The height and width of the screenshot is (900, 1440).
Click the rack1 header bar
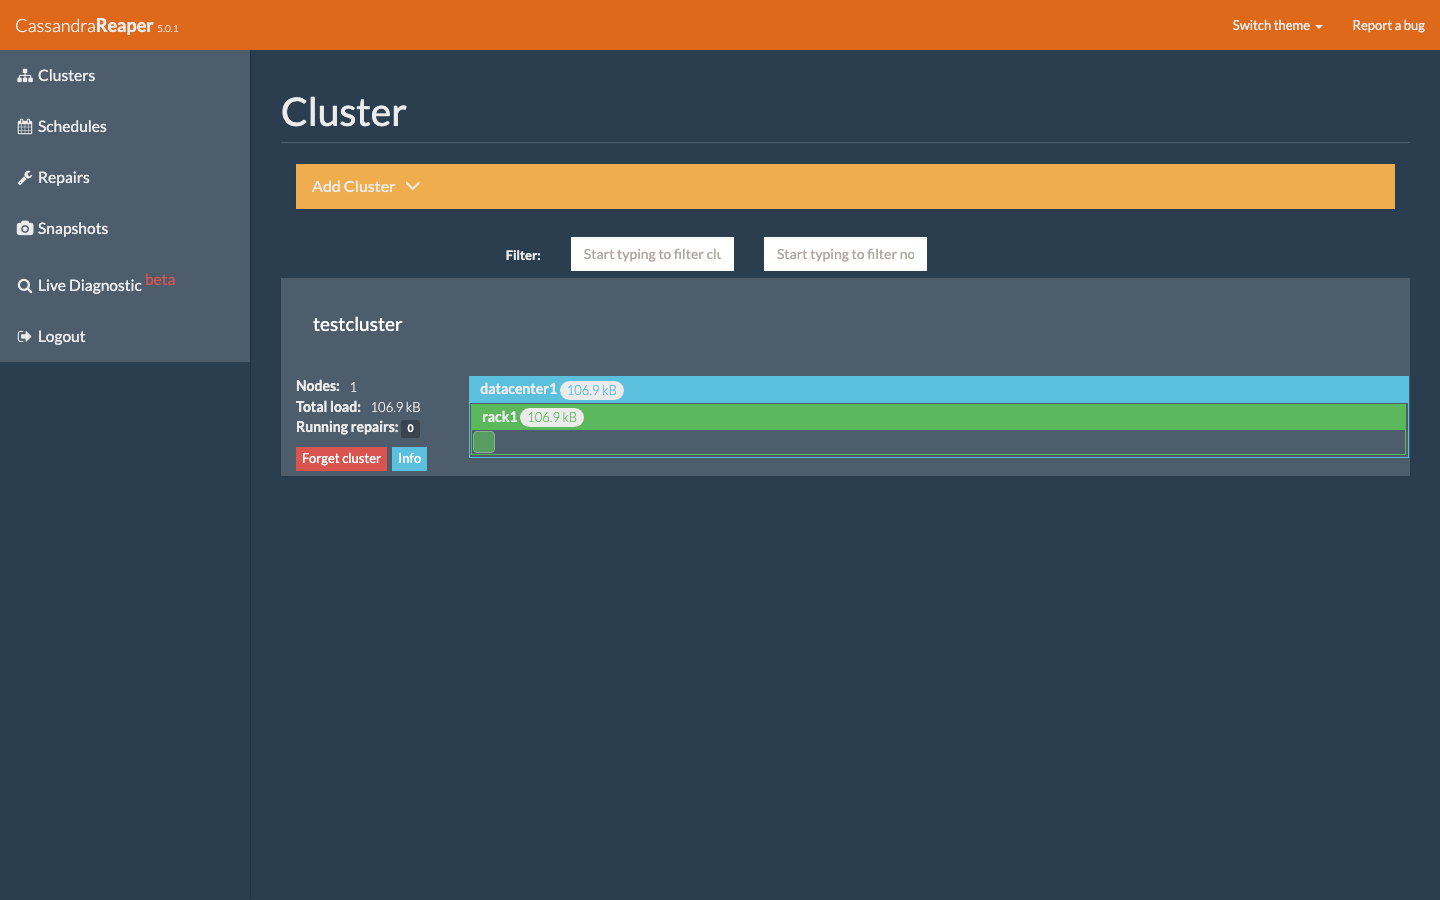(939, 417)
